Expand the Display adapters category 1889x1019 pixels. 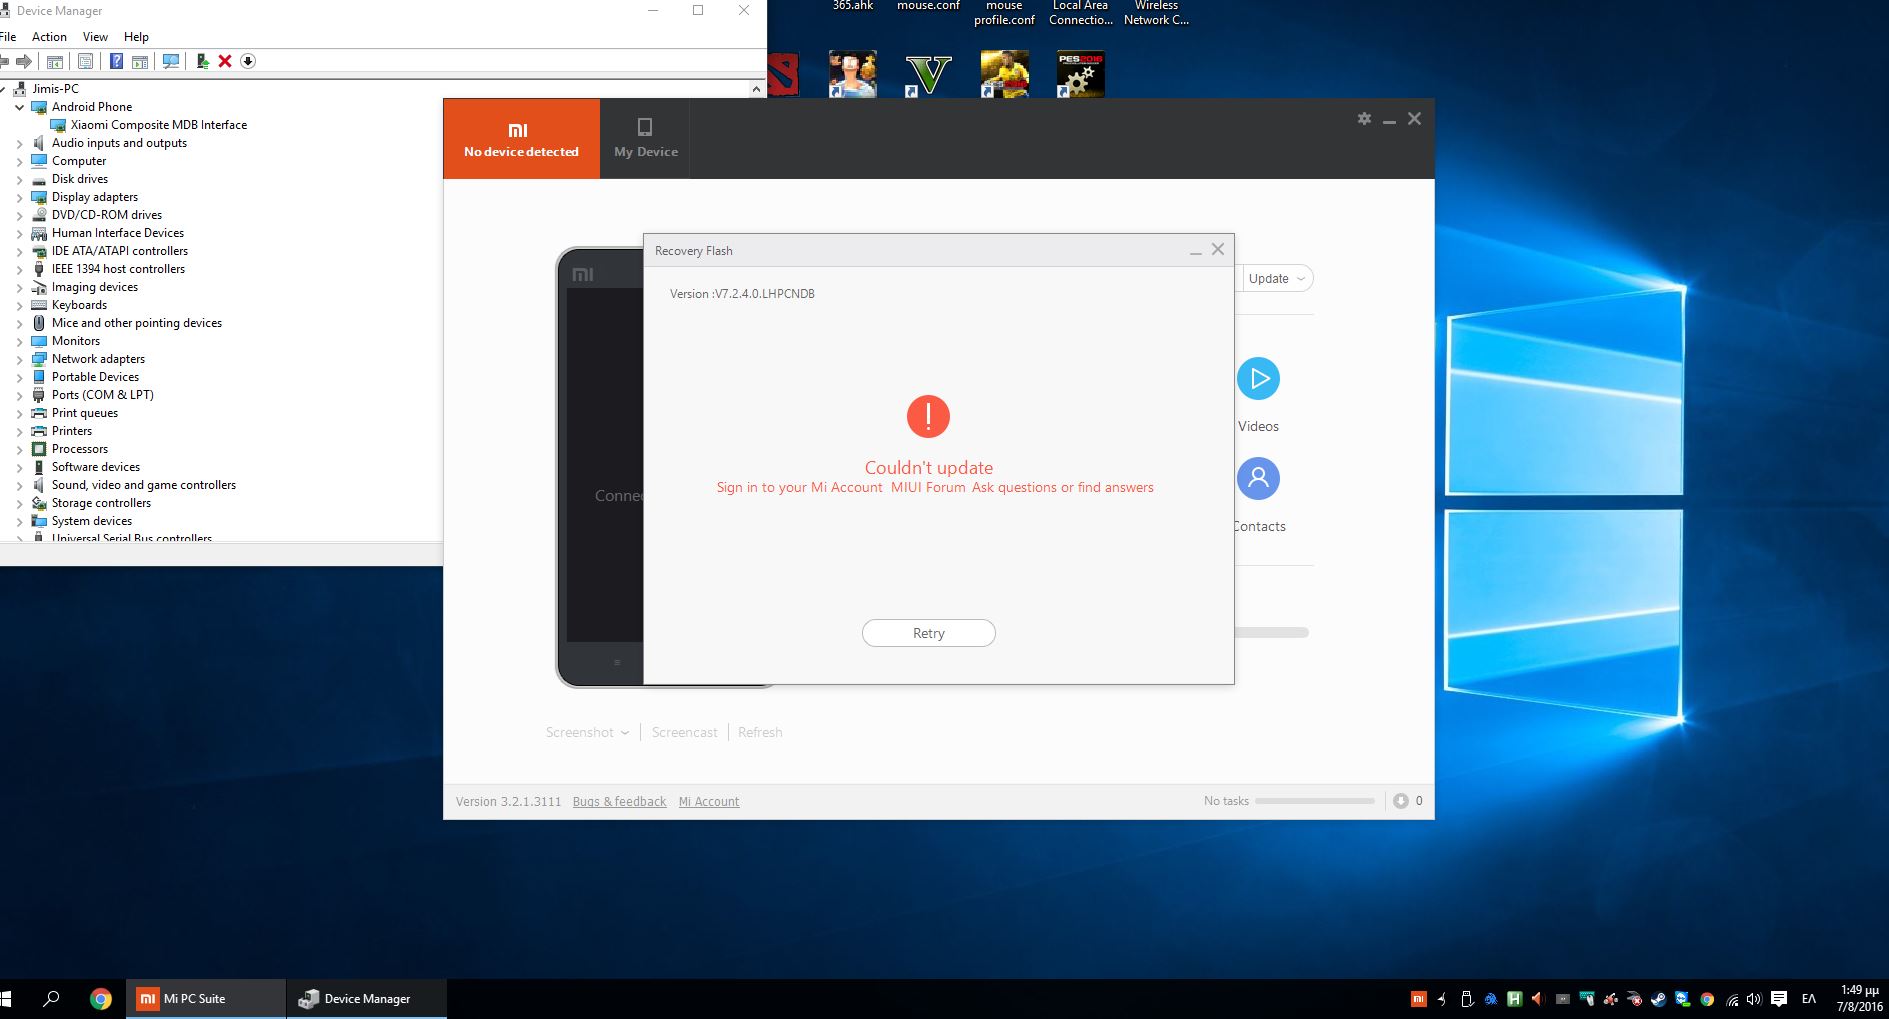coord(19,197)
